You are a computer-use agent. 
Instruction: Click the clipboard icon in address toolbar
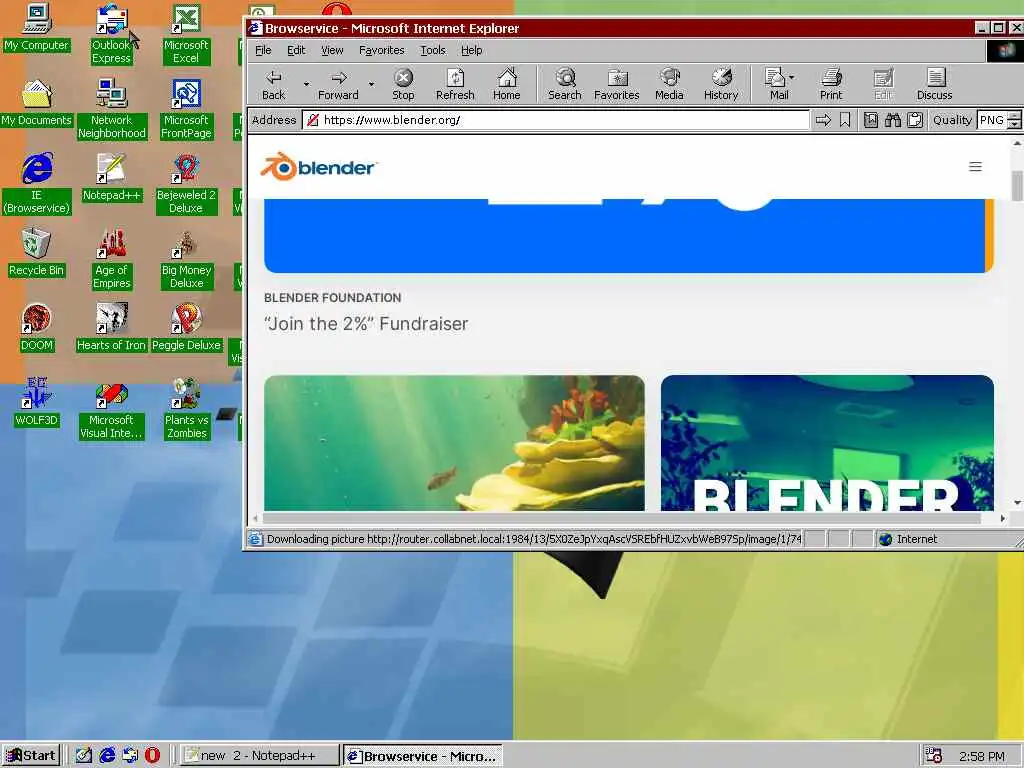[916, 120]
